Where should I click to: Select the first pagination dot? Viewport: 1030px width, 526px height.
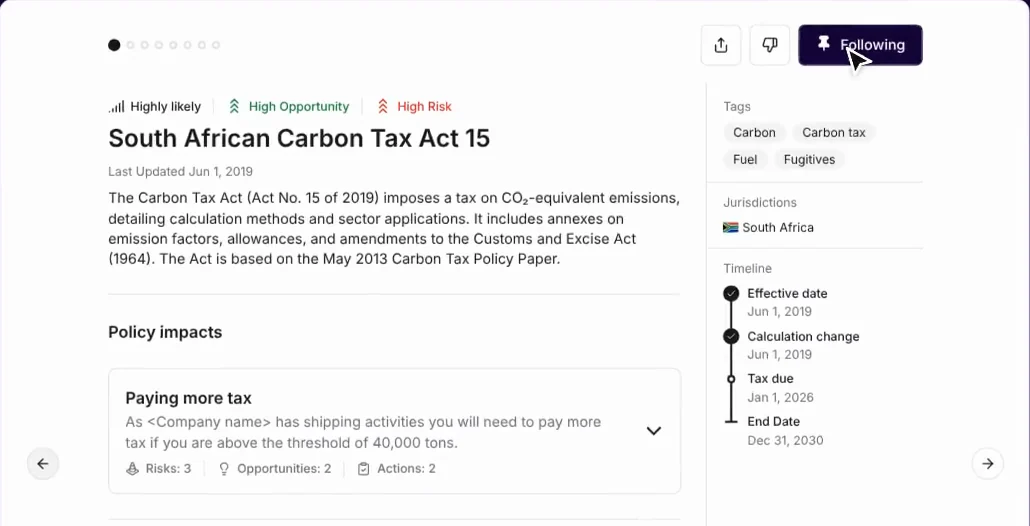[x=114, y=45]
